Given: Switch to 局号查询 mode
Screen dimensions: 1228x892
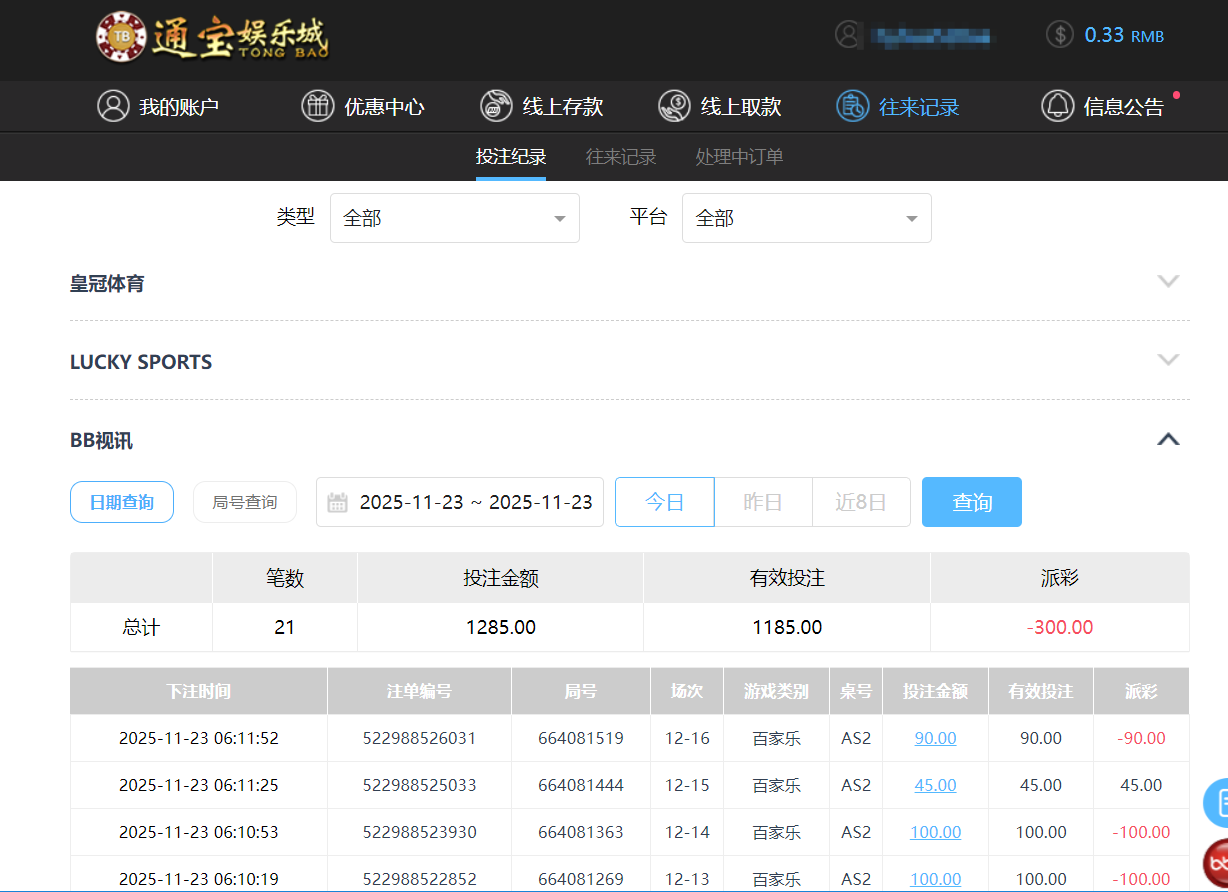Looking at the screenshot, I should [244, 501].
